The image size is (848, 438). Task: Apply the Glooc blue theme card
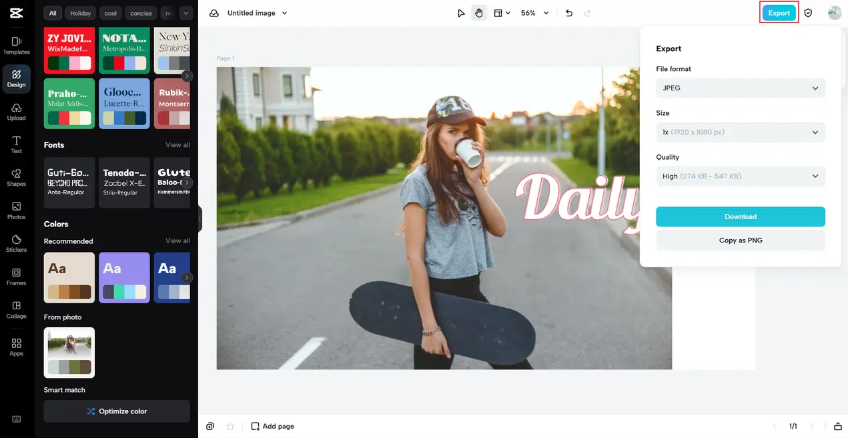click(x=124, y=103)
